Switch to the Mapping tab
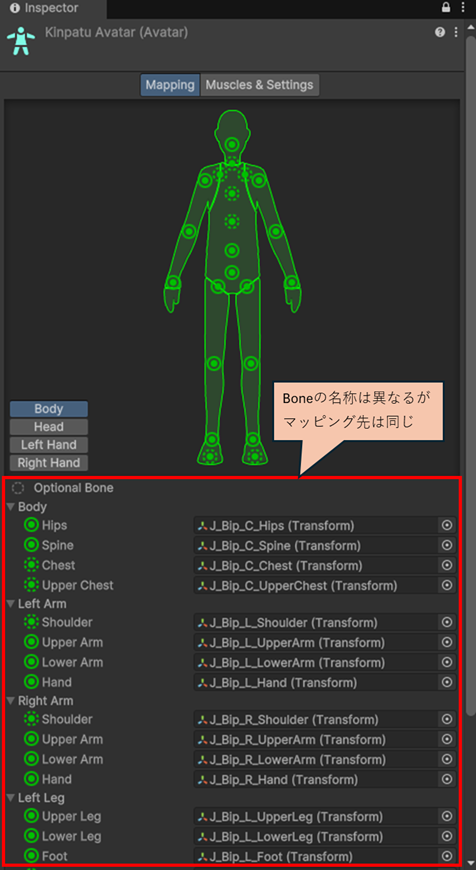This screenshot has width=476, height=870. pyautogui.click(x=170, y=85)
